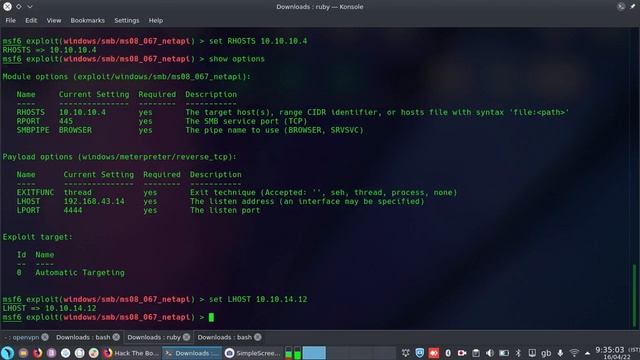Viewport: 640px width, 360px height.
Task: Open the white document app icon in the taskbar
Action: tap(80, 353)
